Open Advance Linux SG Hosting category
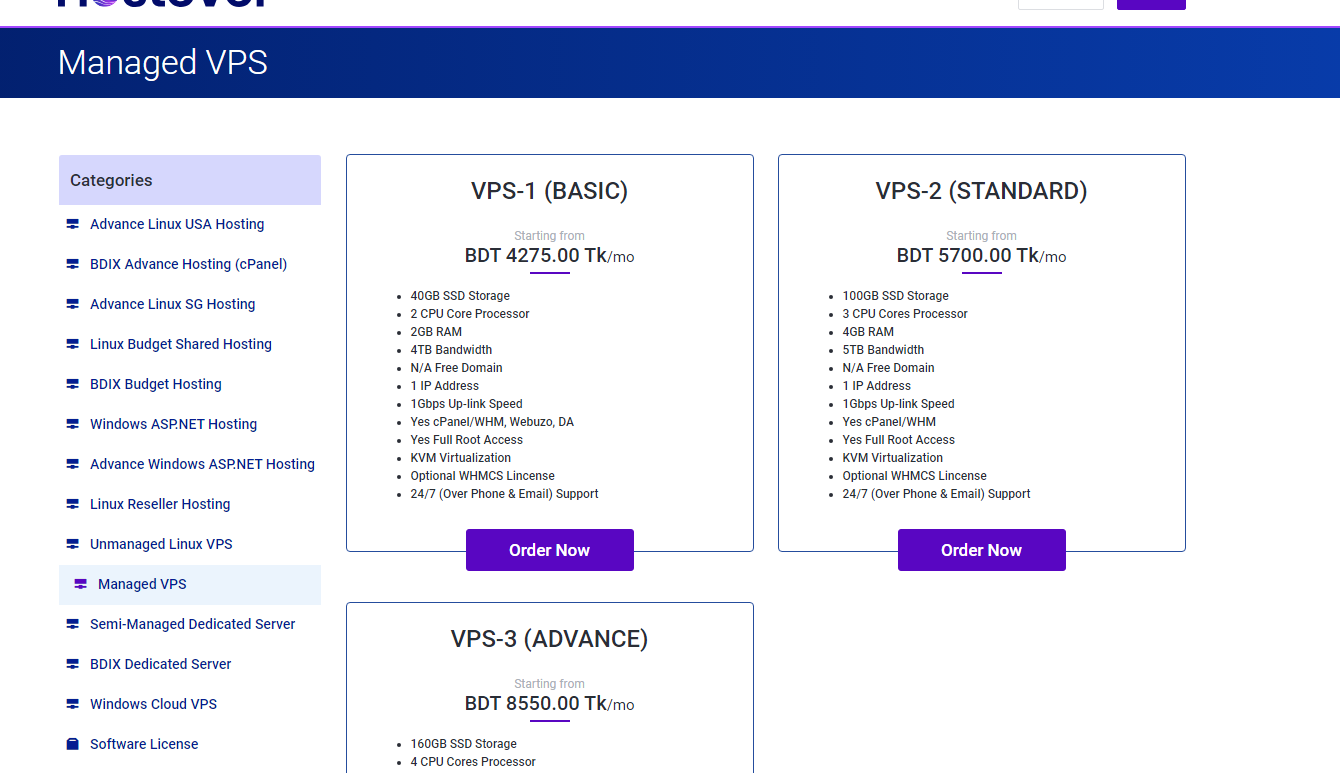This screenshot has height=773, width=1340. coord(172,304)
